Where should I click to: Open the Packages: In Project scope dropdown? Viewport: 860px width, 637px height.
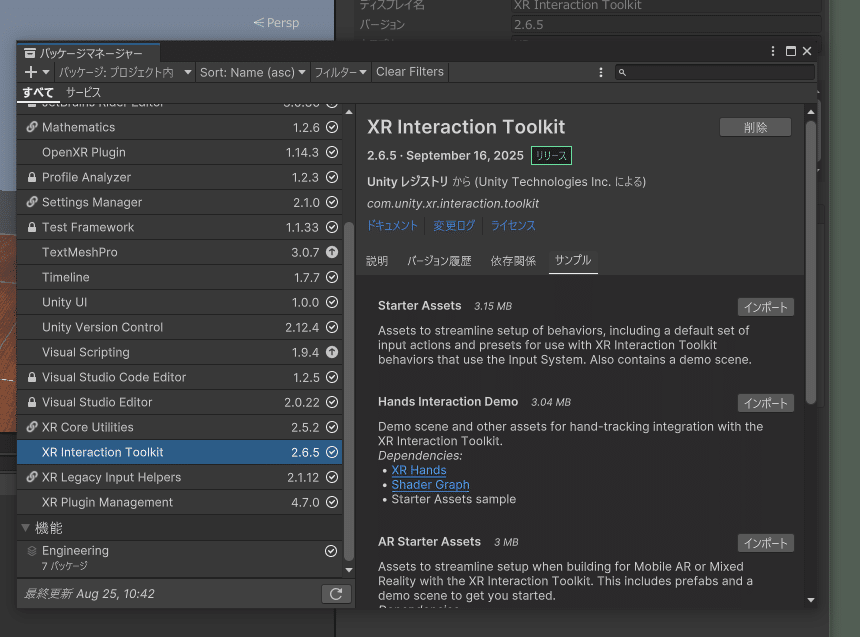coord(125,72)
